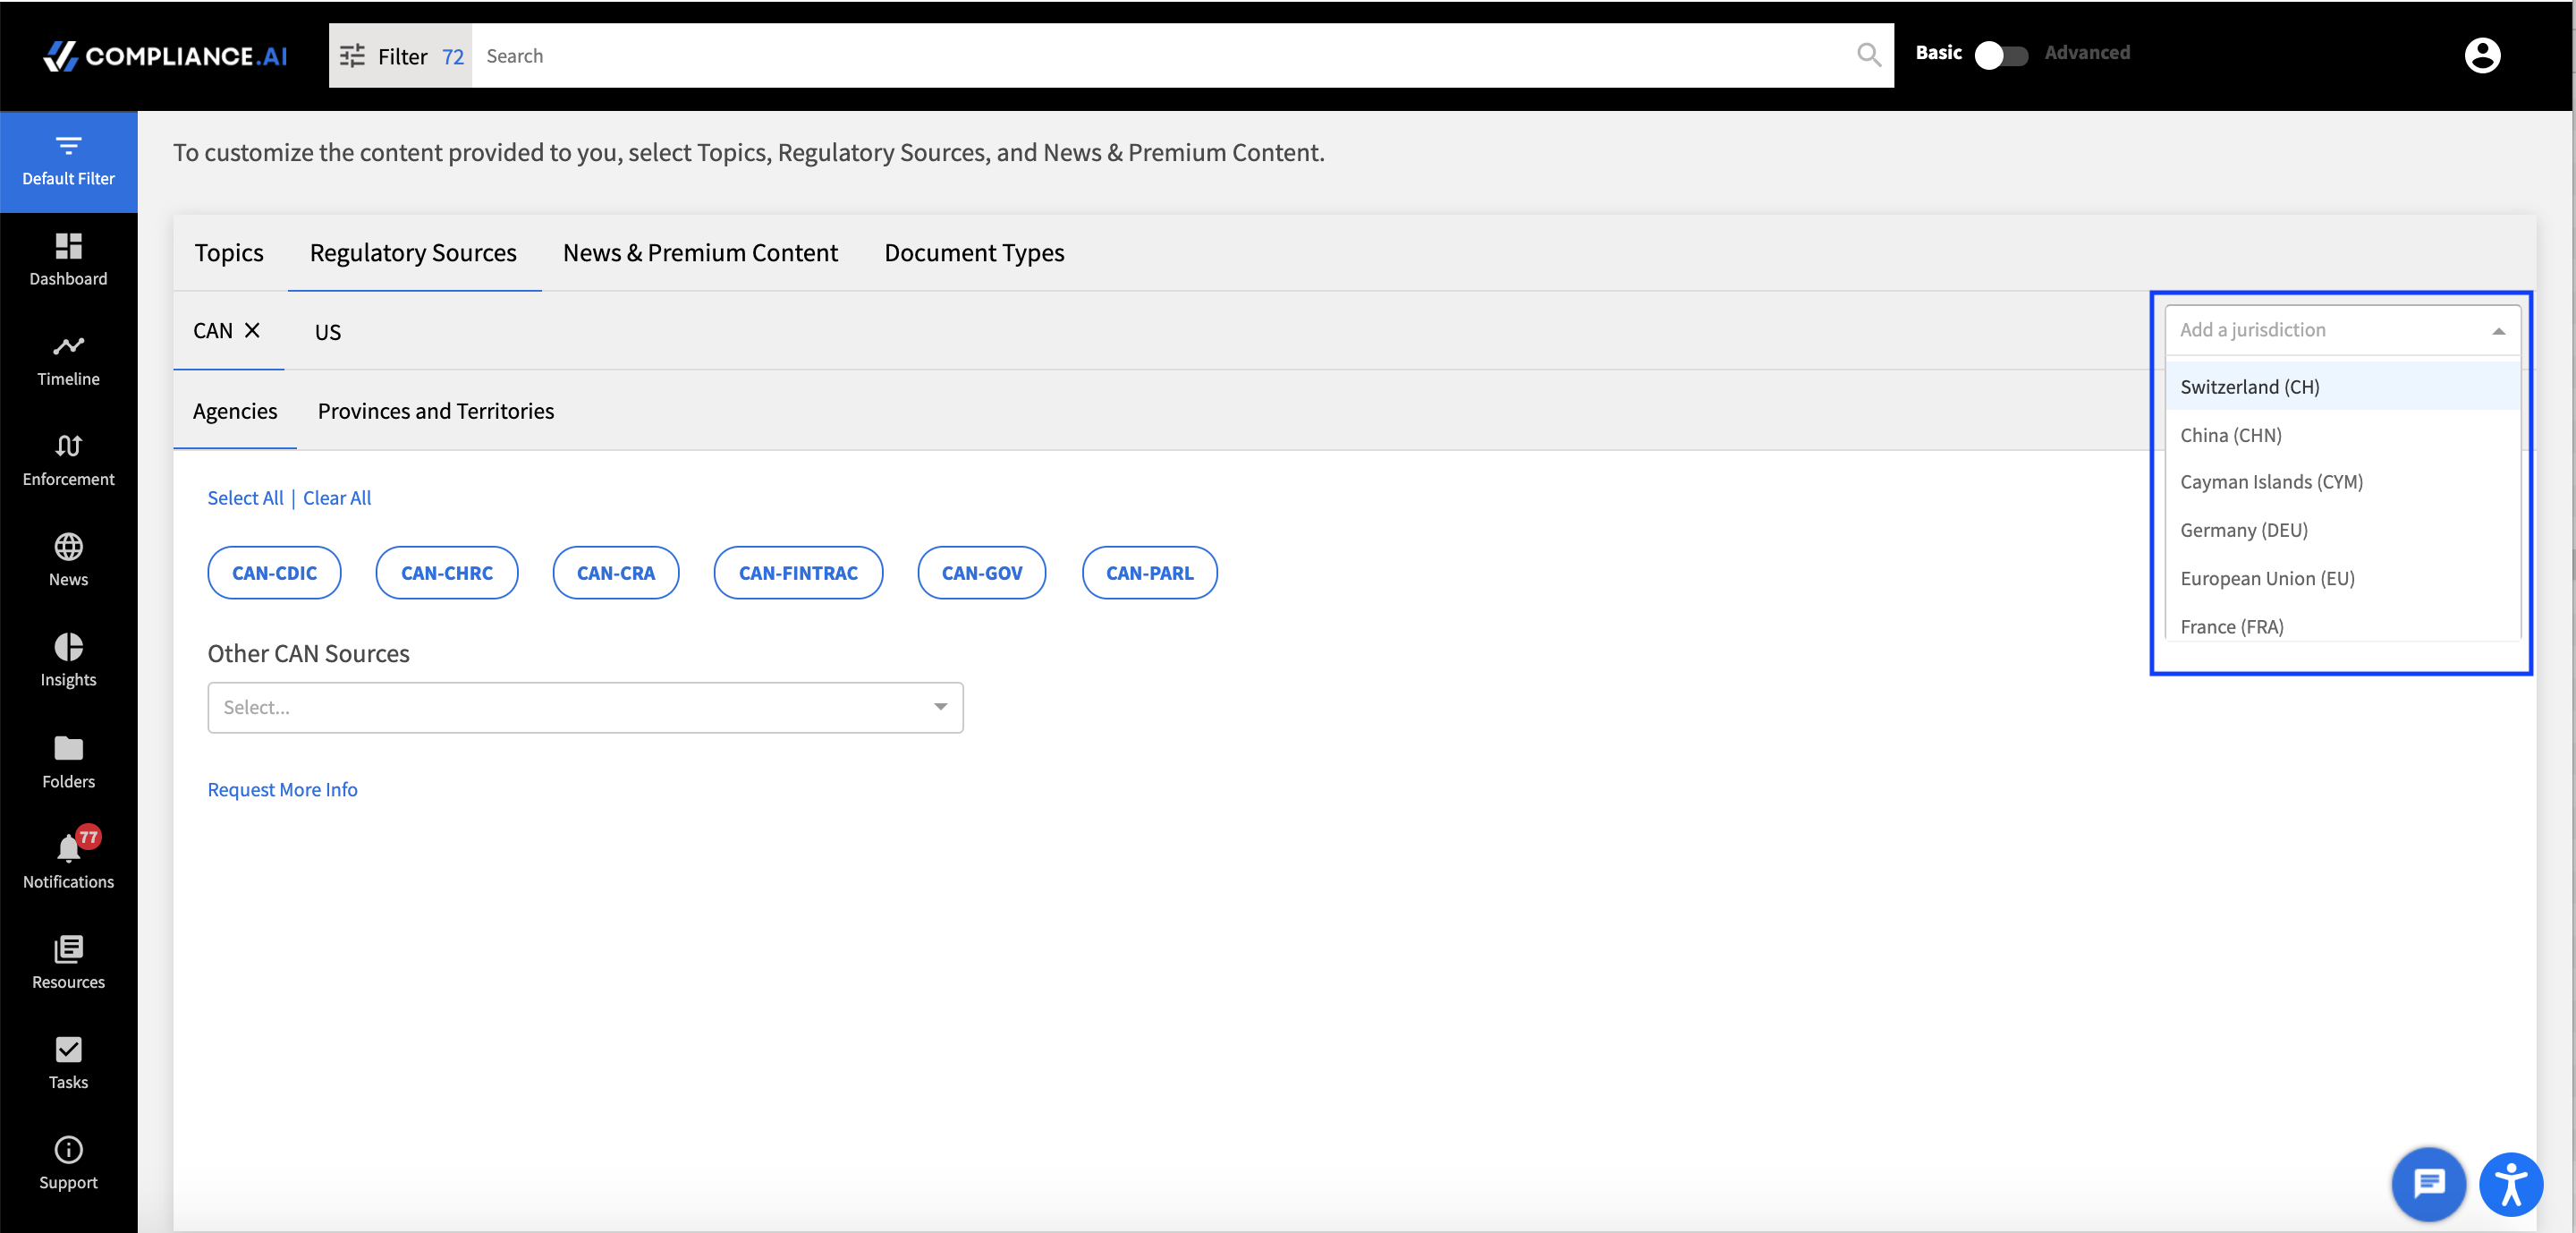Switch to the Topics tab
Screen dimensions: 2576x1233
click(x=229, y=252)
